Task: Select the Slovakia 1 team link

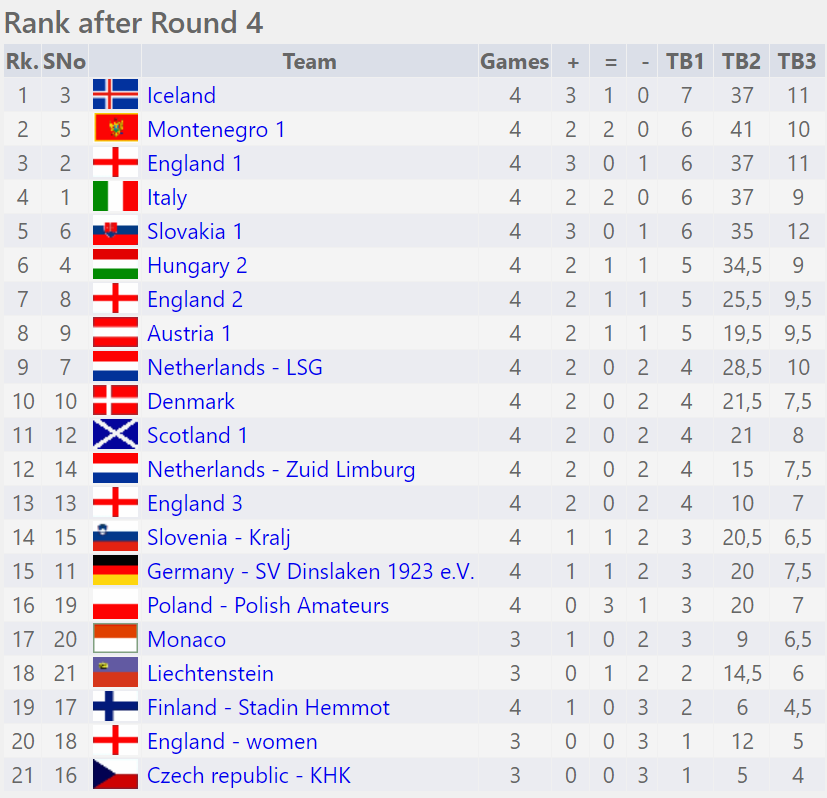Action: pos(195,231)
